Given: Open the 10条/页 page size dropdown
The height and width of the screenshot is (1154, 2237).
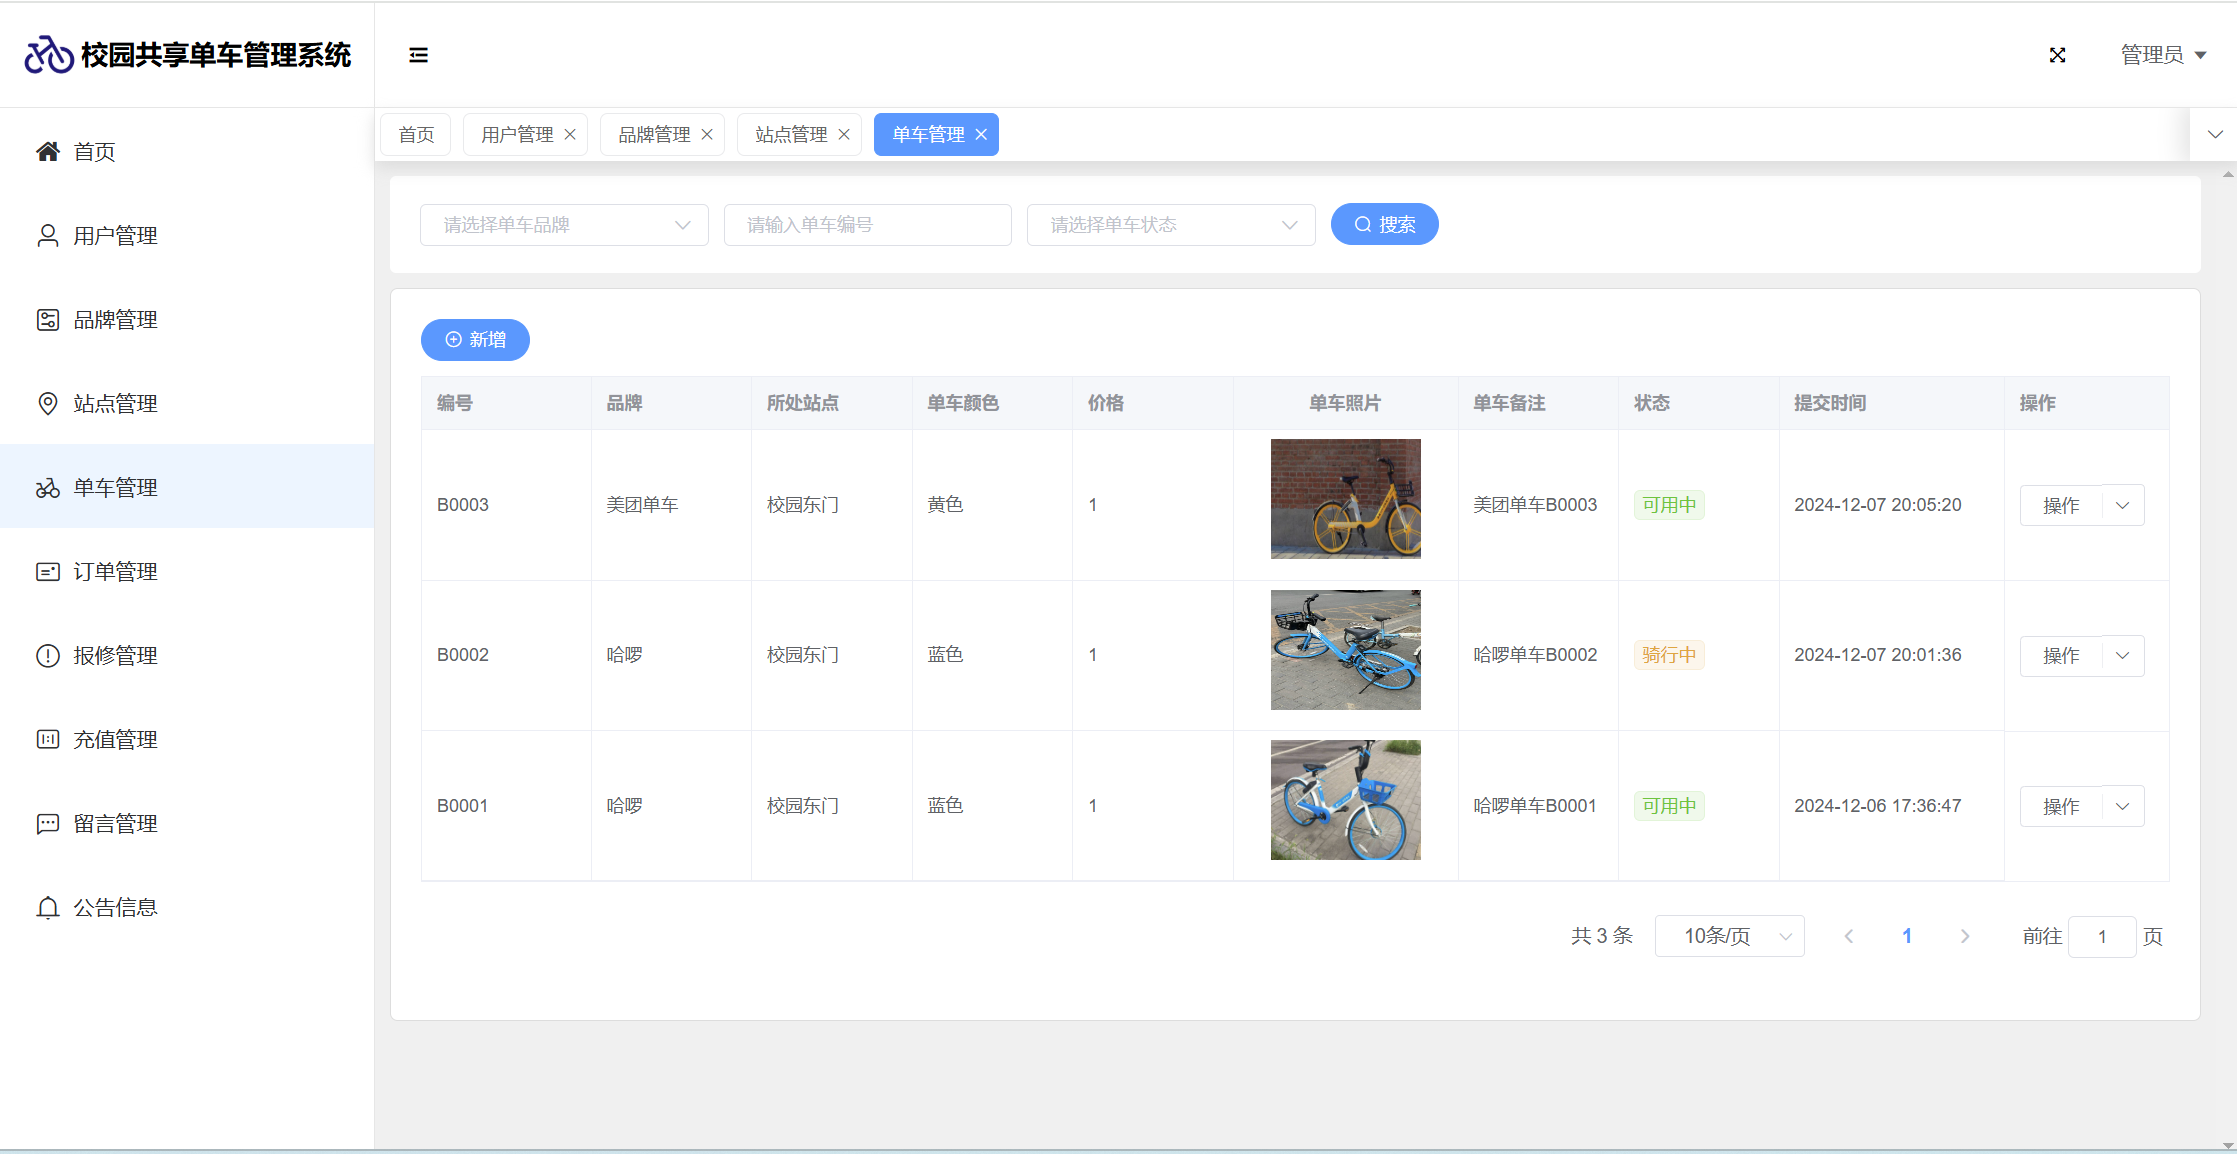Looking at the screenshot, I should (1729, 936).
